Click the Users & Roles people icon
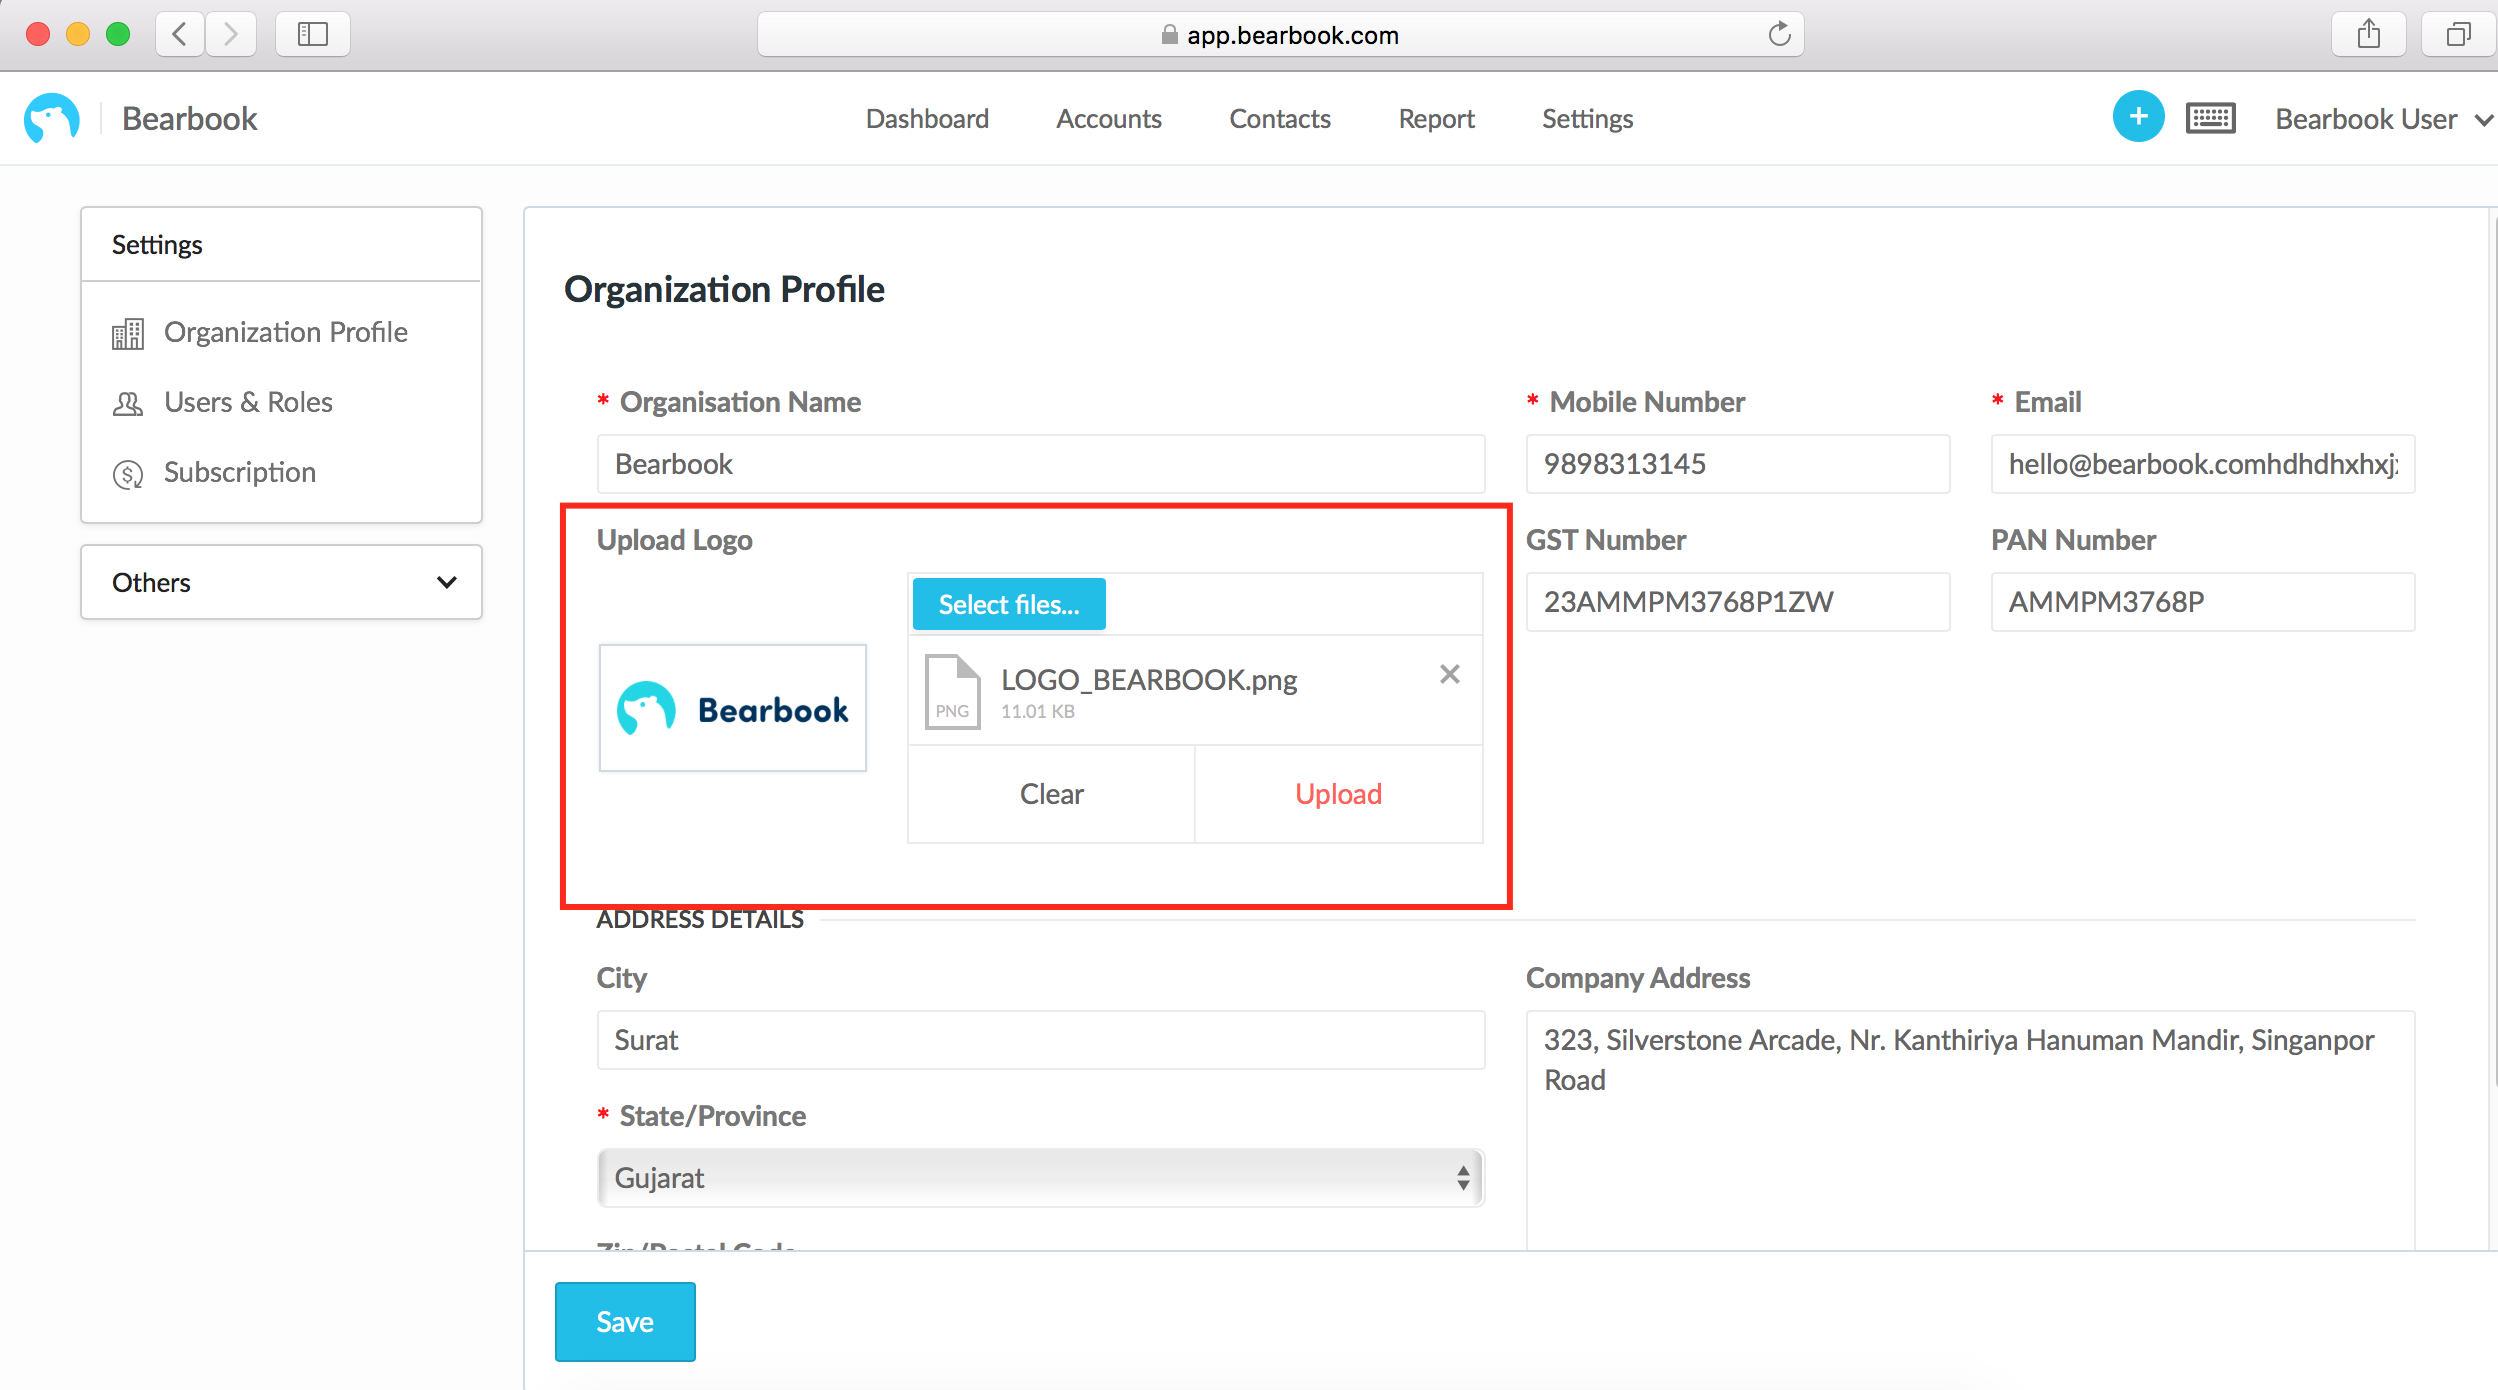 pyautogui.click(x=128, y=403)
